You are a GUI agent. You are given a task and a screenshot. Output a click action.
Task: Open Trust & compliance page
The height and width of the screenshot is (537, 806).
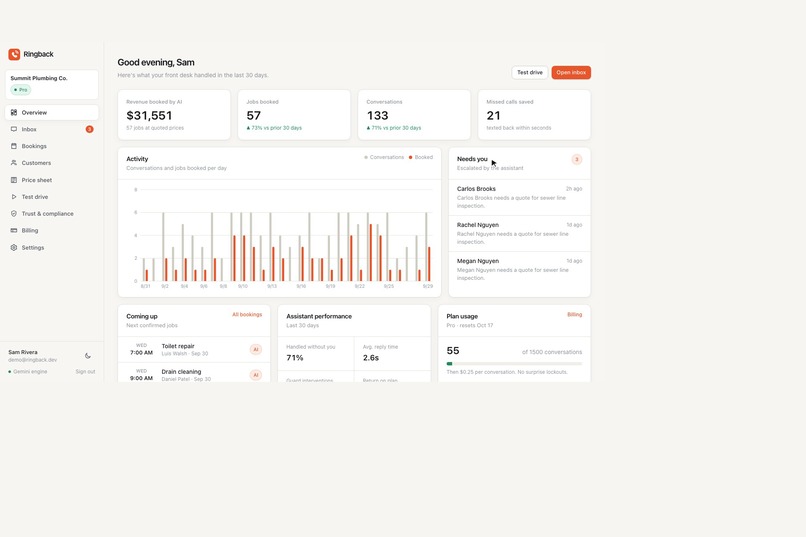(52, 214)
